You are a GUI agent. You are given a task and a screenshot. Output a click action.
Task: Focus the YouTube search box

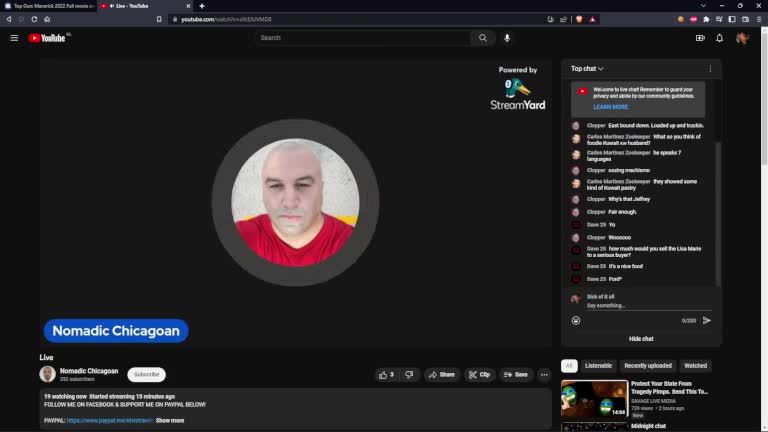[x=362, y=38]
